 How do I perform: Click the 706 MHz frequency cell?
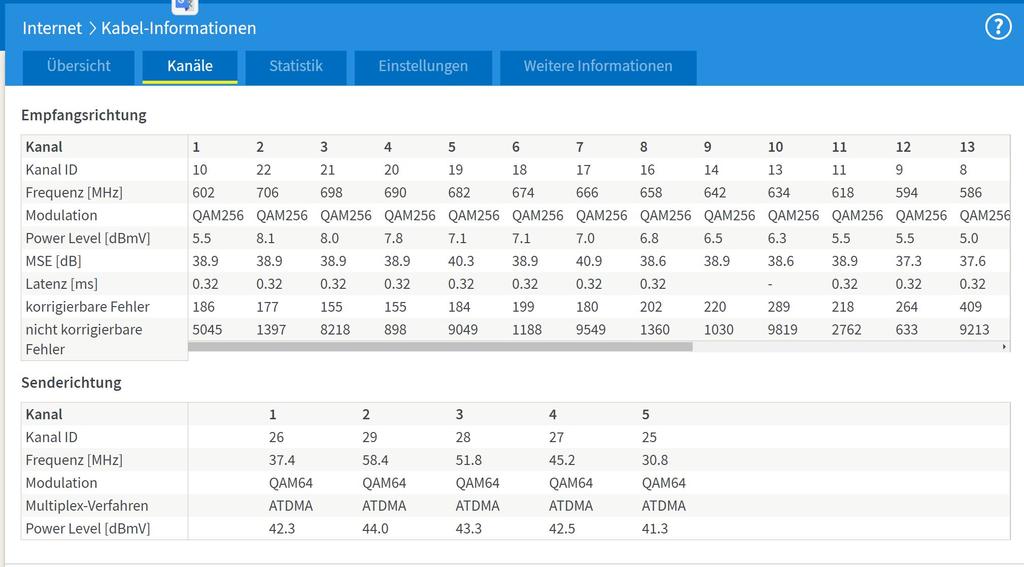click(267, 192)
